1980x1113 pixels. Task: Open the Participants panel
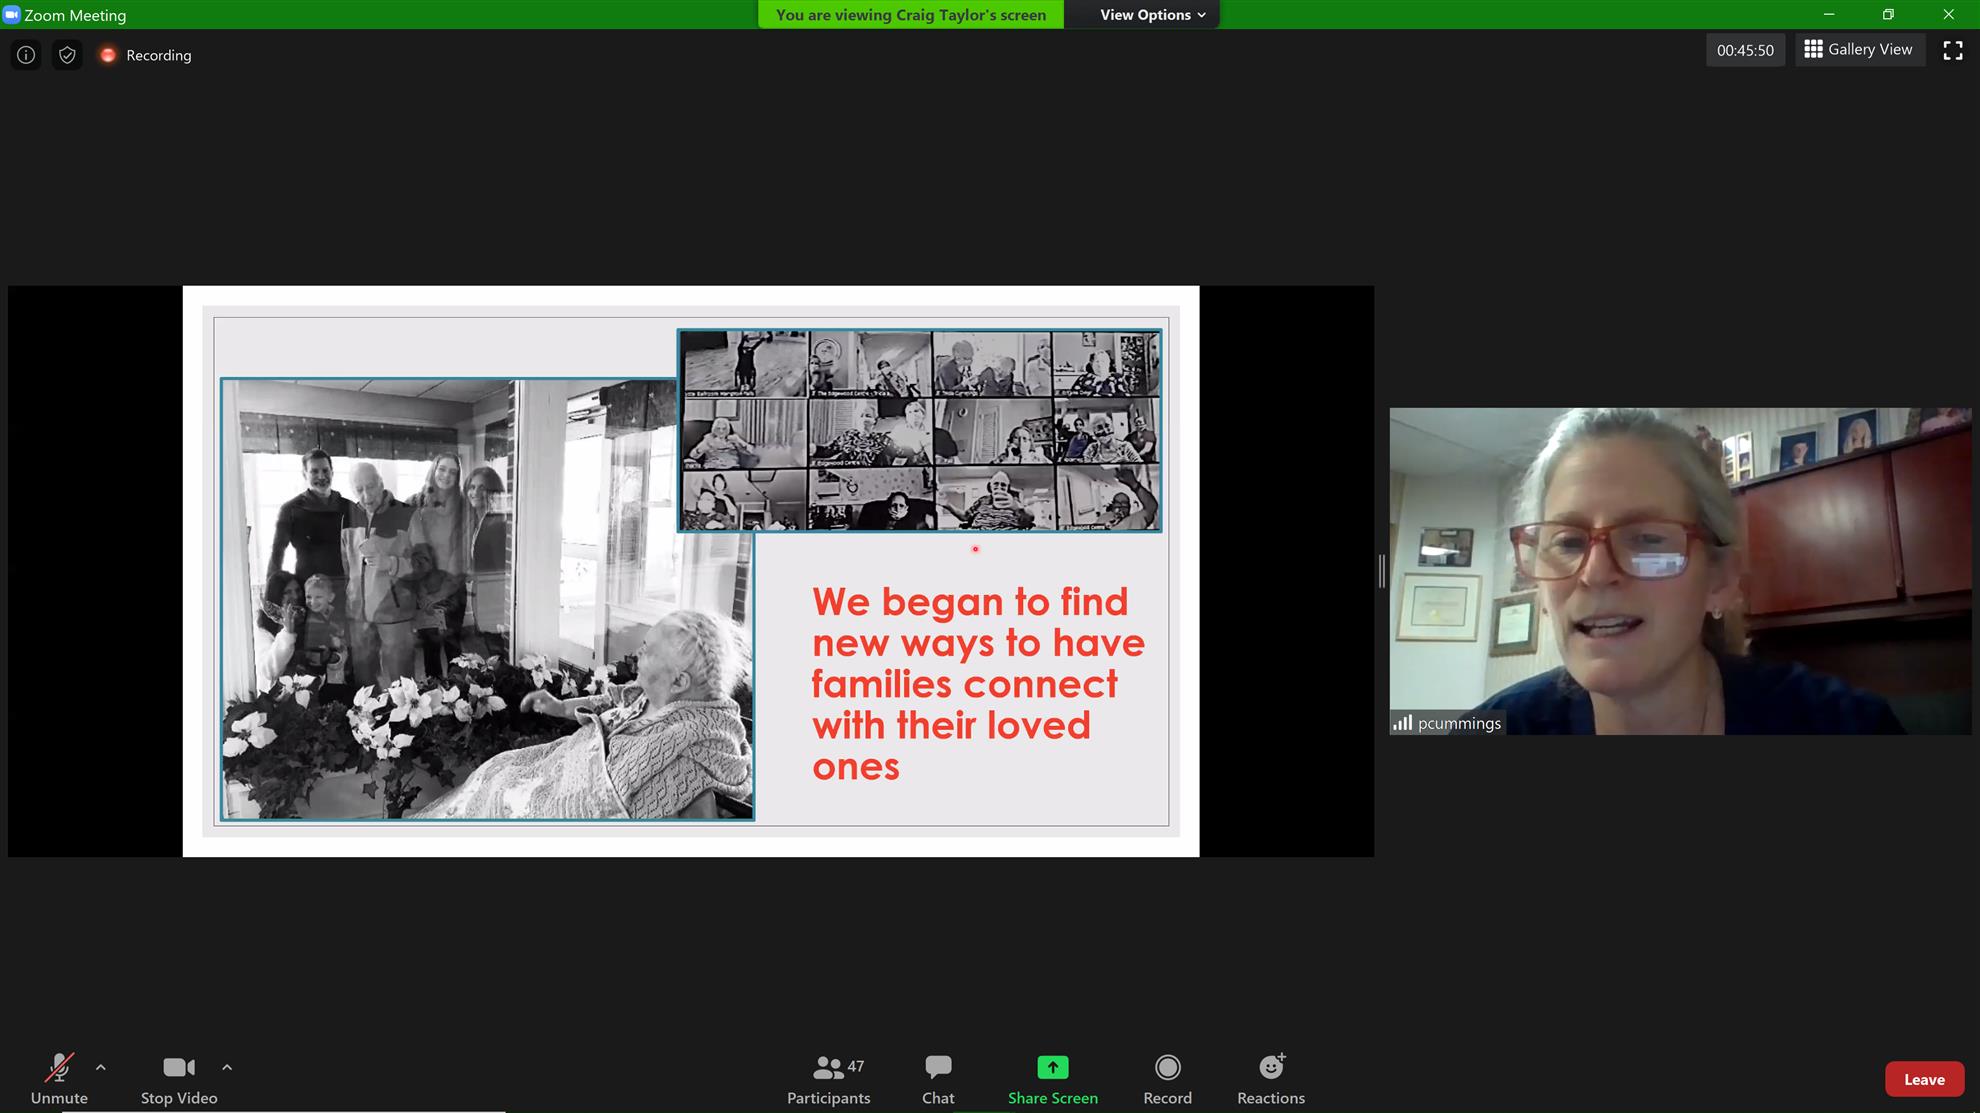click(x=828, y=1079)
